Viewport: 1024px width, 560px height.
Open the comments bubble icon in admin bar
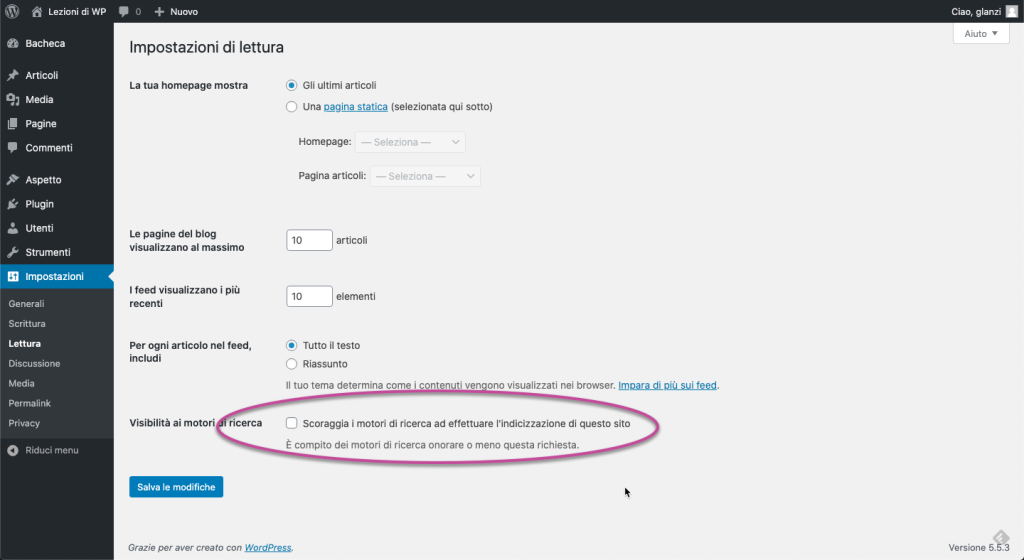point(124,12)
